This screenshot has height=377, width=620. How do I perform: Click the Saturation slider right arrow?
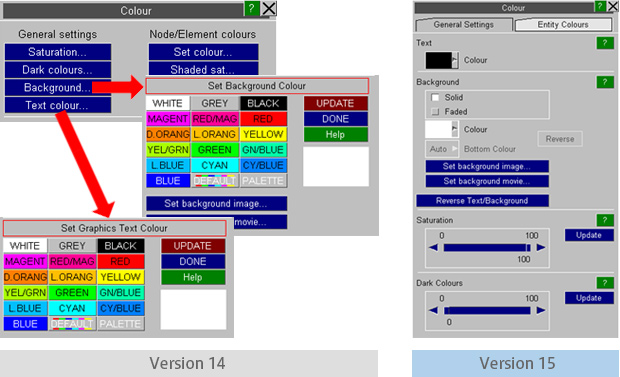[541, 248]
